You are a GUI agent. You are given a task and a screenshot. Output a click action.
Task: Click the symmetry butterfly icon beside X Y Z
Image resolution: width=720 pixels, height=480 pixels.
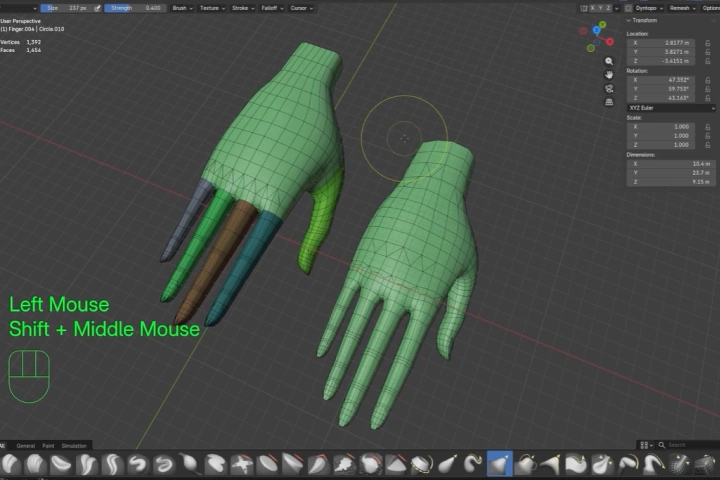pyautogui.click(x=584, y=8)
